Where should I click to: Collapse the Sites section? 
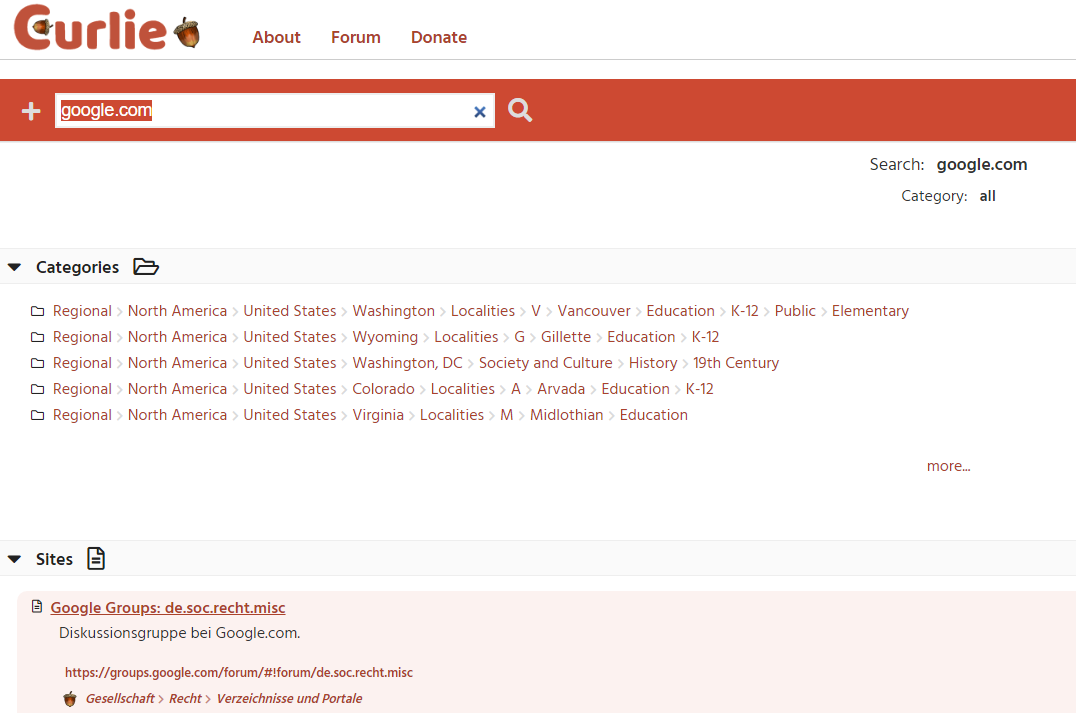click(14, 559)
